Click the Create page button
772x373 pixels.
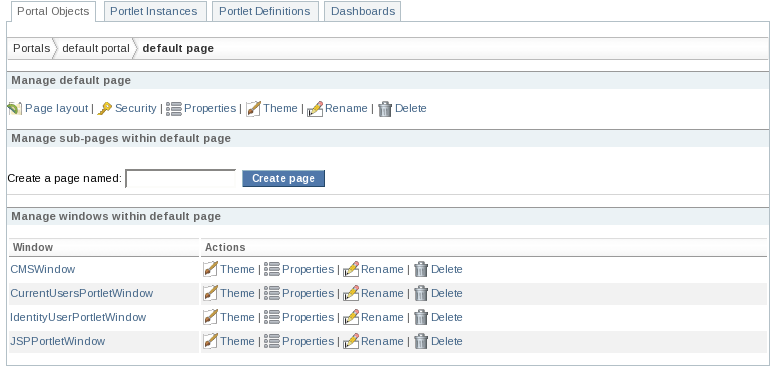pos(284,178)
